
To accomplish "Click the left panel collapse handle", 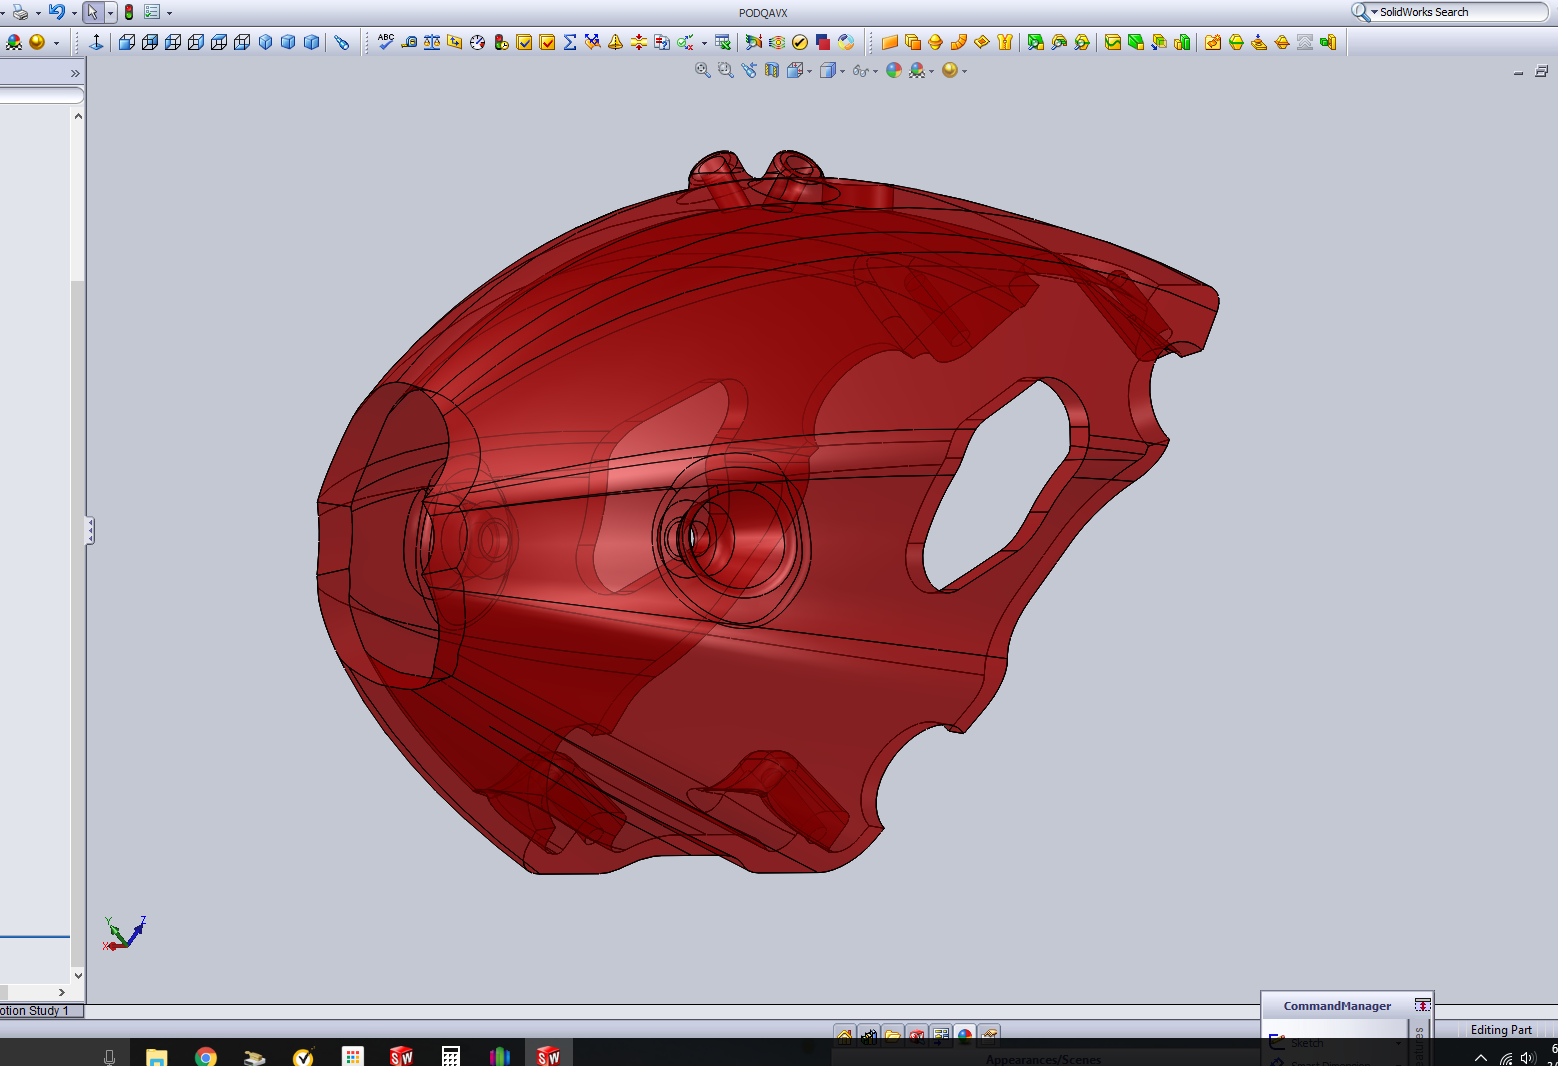I will tap(90, 530).
